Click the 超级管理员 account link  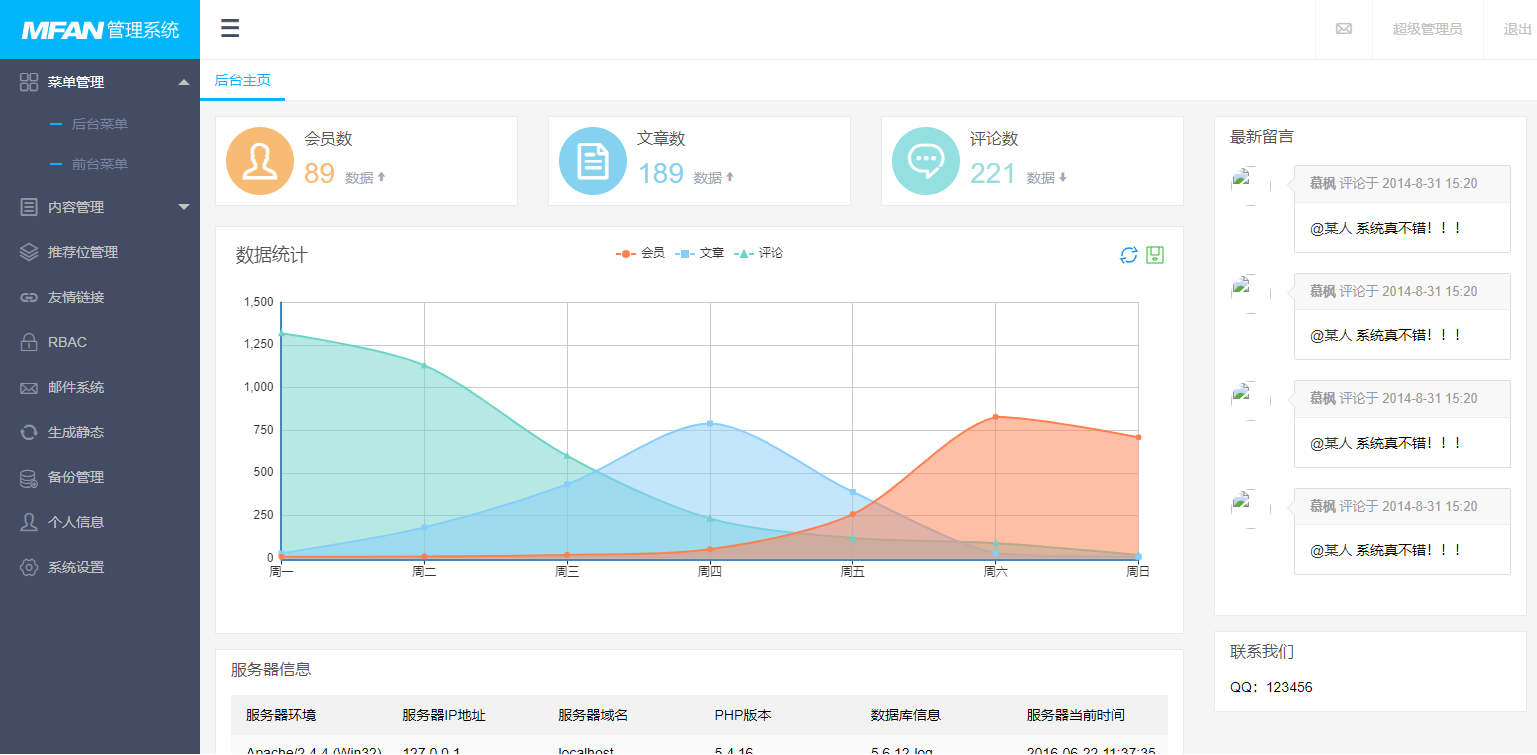pyautogui.click(x=1427, y=28)
